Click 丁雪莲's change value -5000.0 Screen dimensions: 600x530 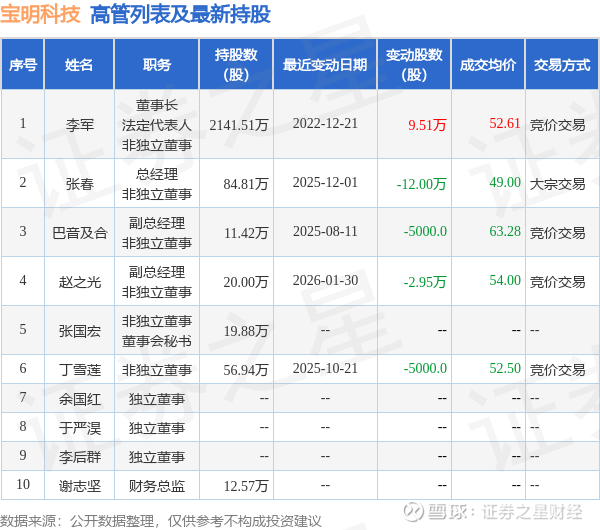click(x=425, y=368)
